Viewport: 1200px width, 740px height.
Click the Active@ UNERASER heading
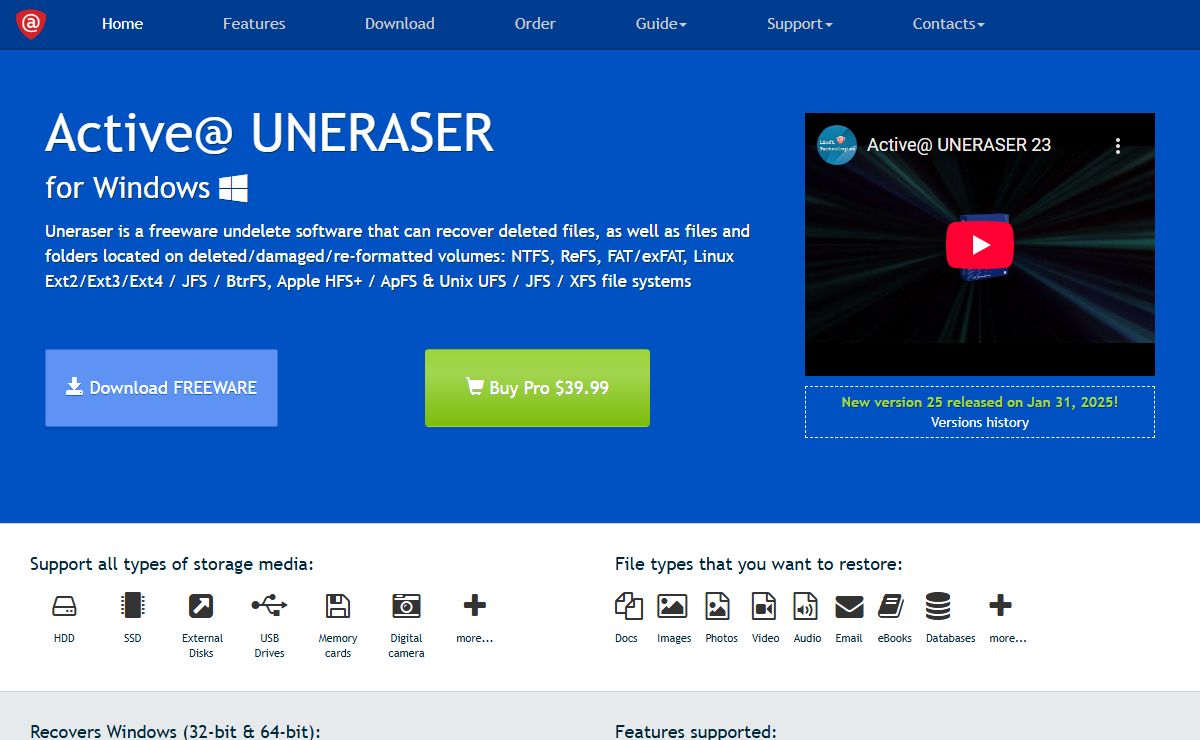click(x=270, y=133)
